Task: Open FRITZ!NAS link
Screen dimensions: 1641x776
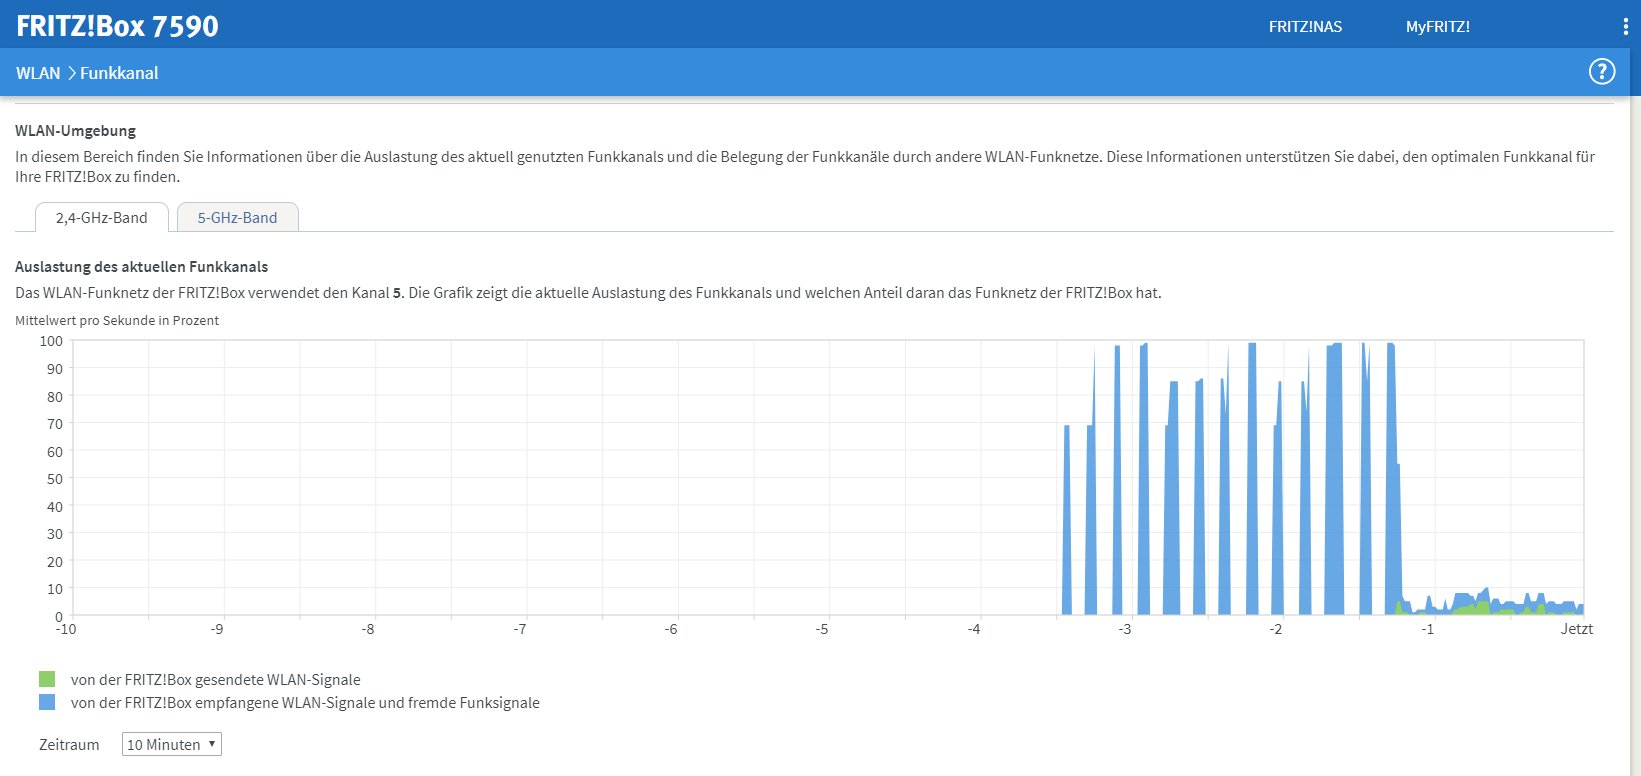Action: point(1305,27)
